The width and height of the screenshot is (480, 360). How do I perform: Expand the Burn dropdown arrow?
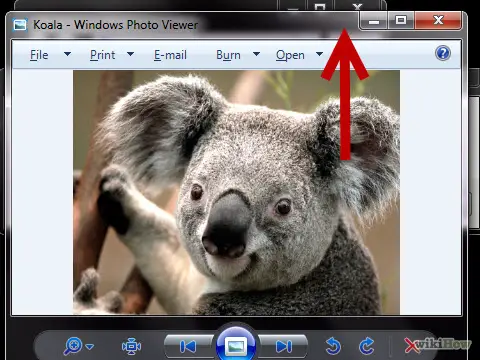[256, 54]
